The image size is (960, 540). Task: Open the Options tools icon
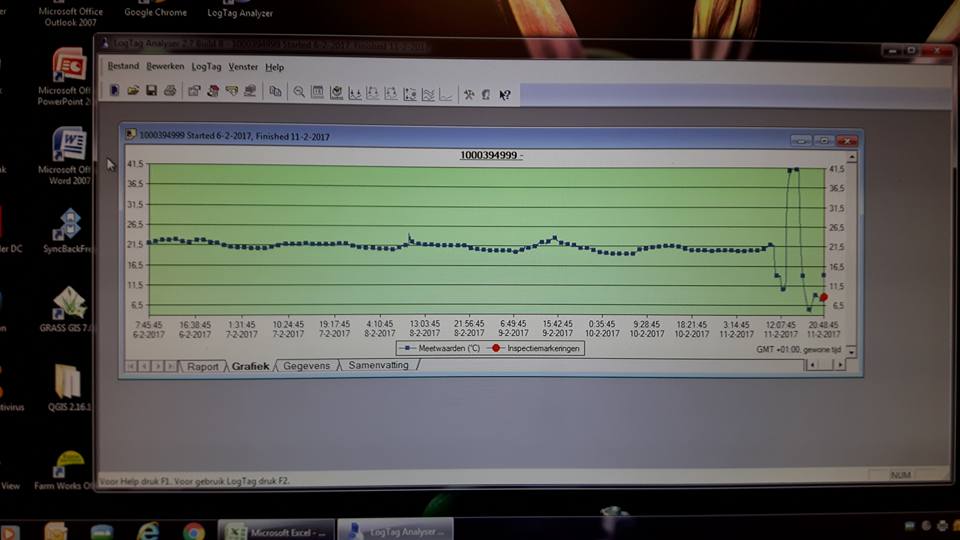click(467, 95)
